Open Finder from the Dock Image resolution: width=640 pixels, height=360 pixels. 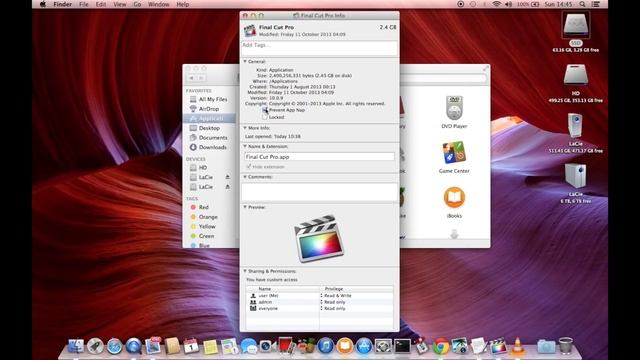click(76, 346)
